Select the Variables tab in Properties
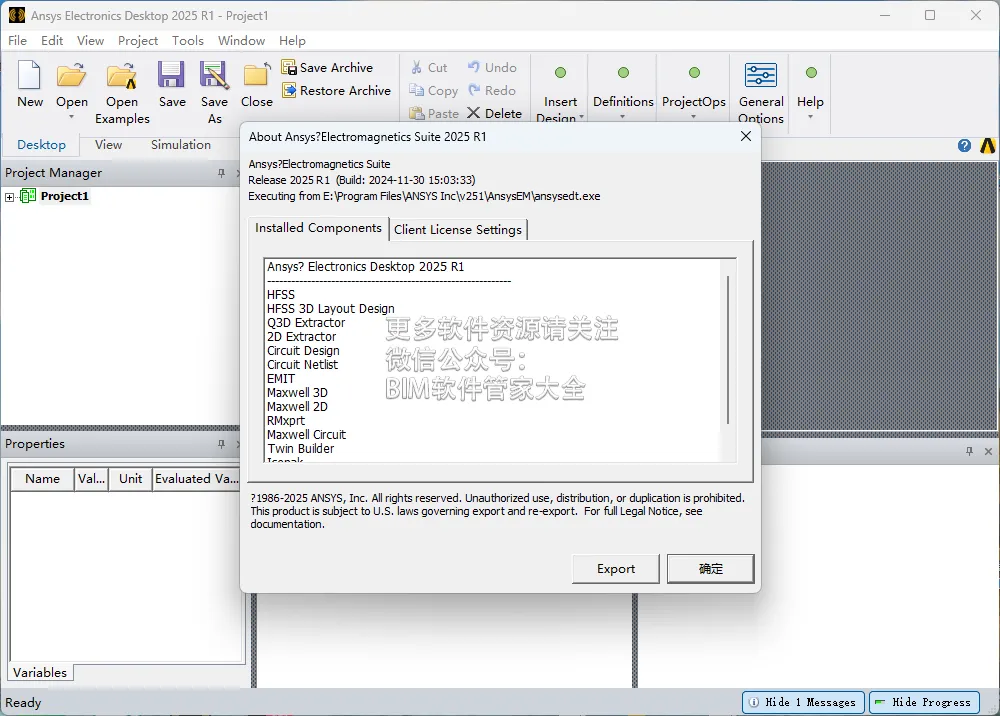The width and height of the screenshot is (1000, 716). pos(40,673)
